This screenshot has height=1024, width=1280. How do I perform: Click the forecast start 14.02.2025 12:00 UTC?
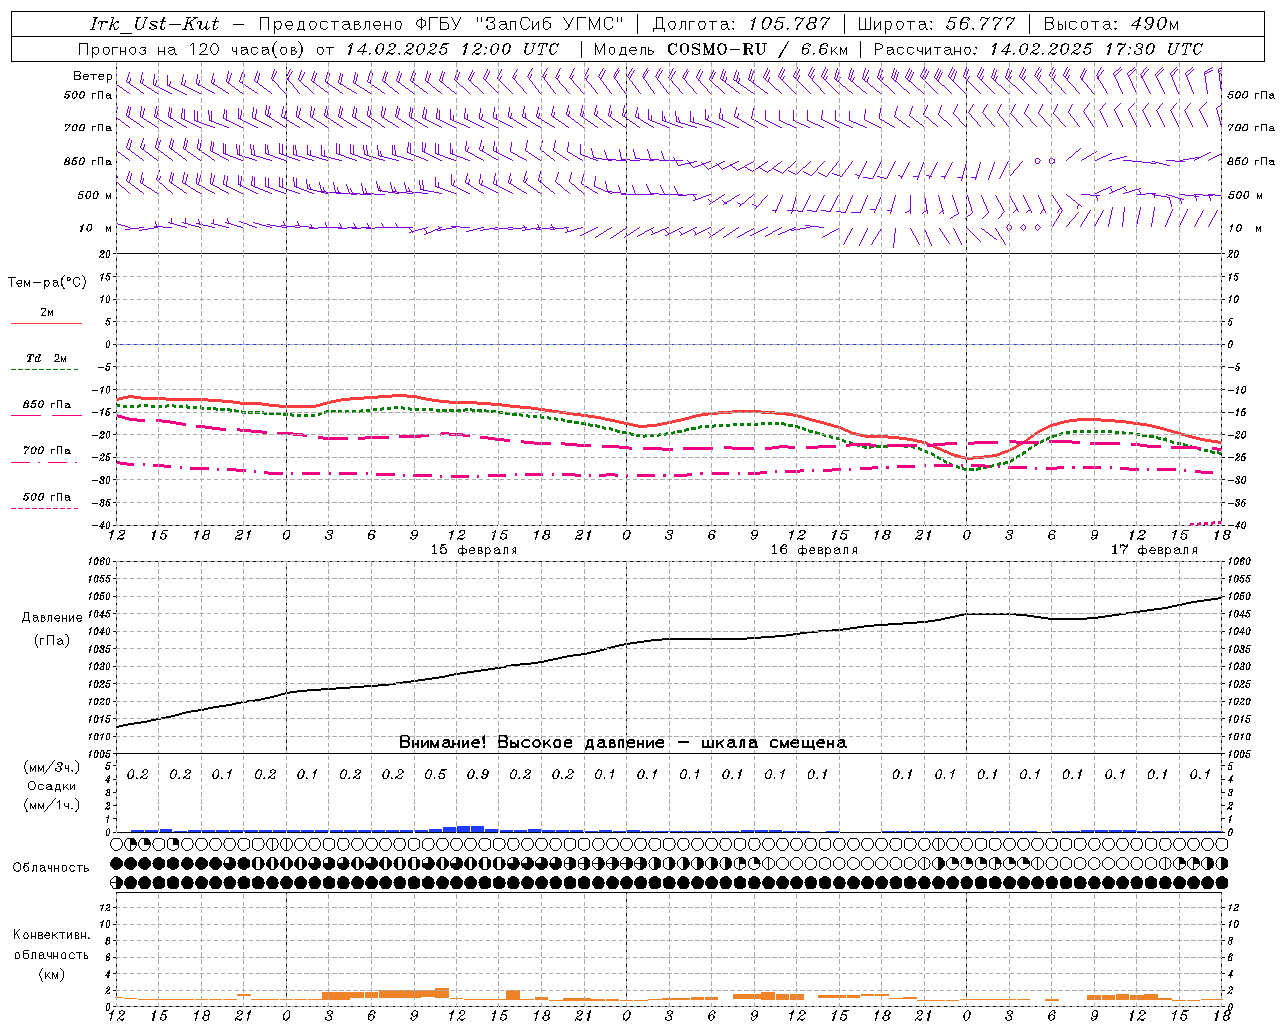(x=452, y=49)
